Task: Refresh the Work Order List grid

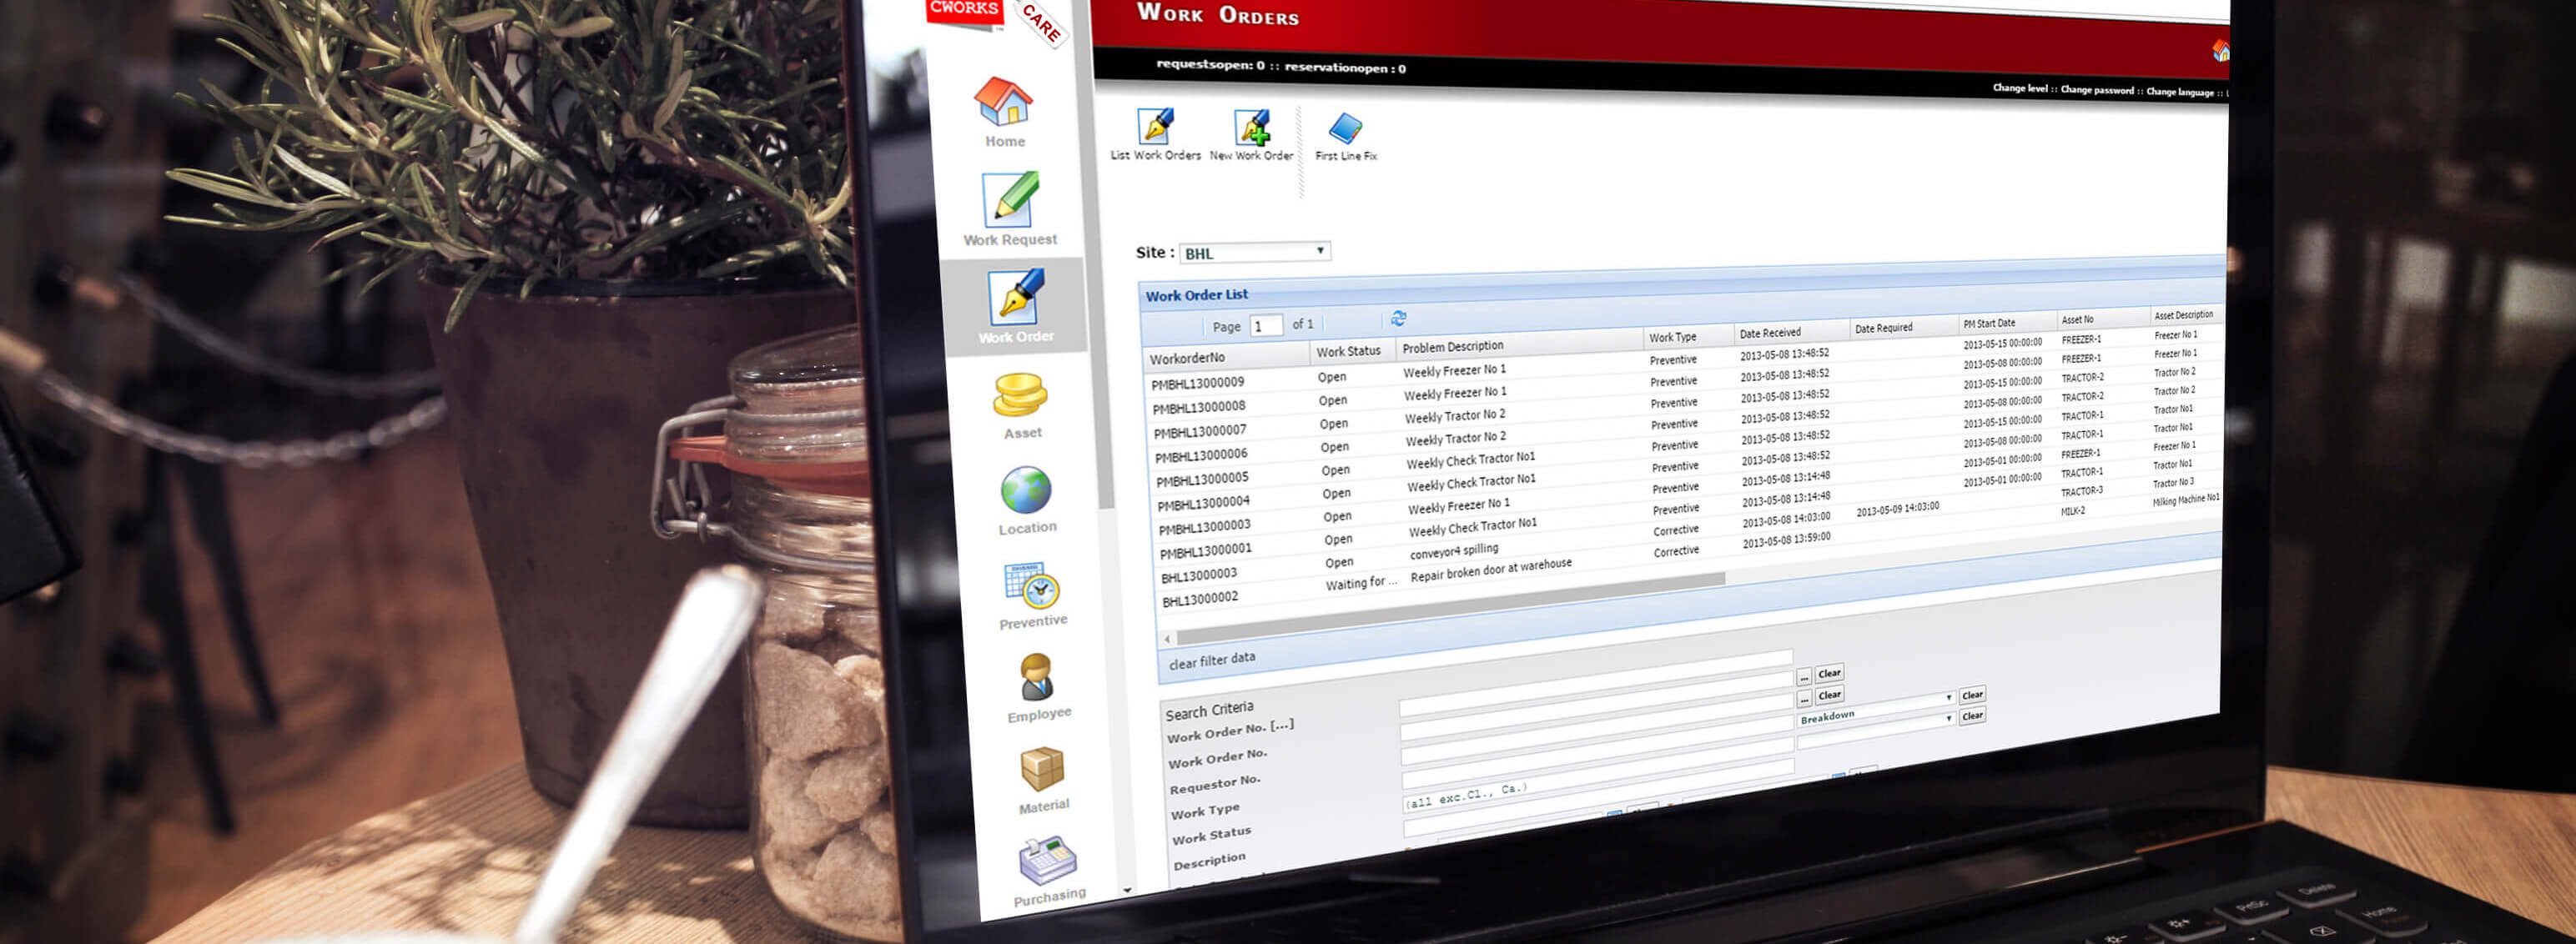Action: (x=1398, y=318)
